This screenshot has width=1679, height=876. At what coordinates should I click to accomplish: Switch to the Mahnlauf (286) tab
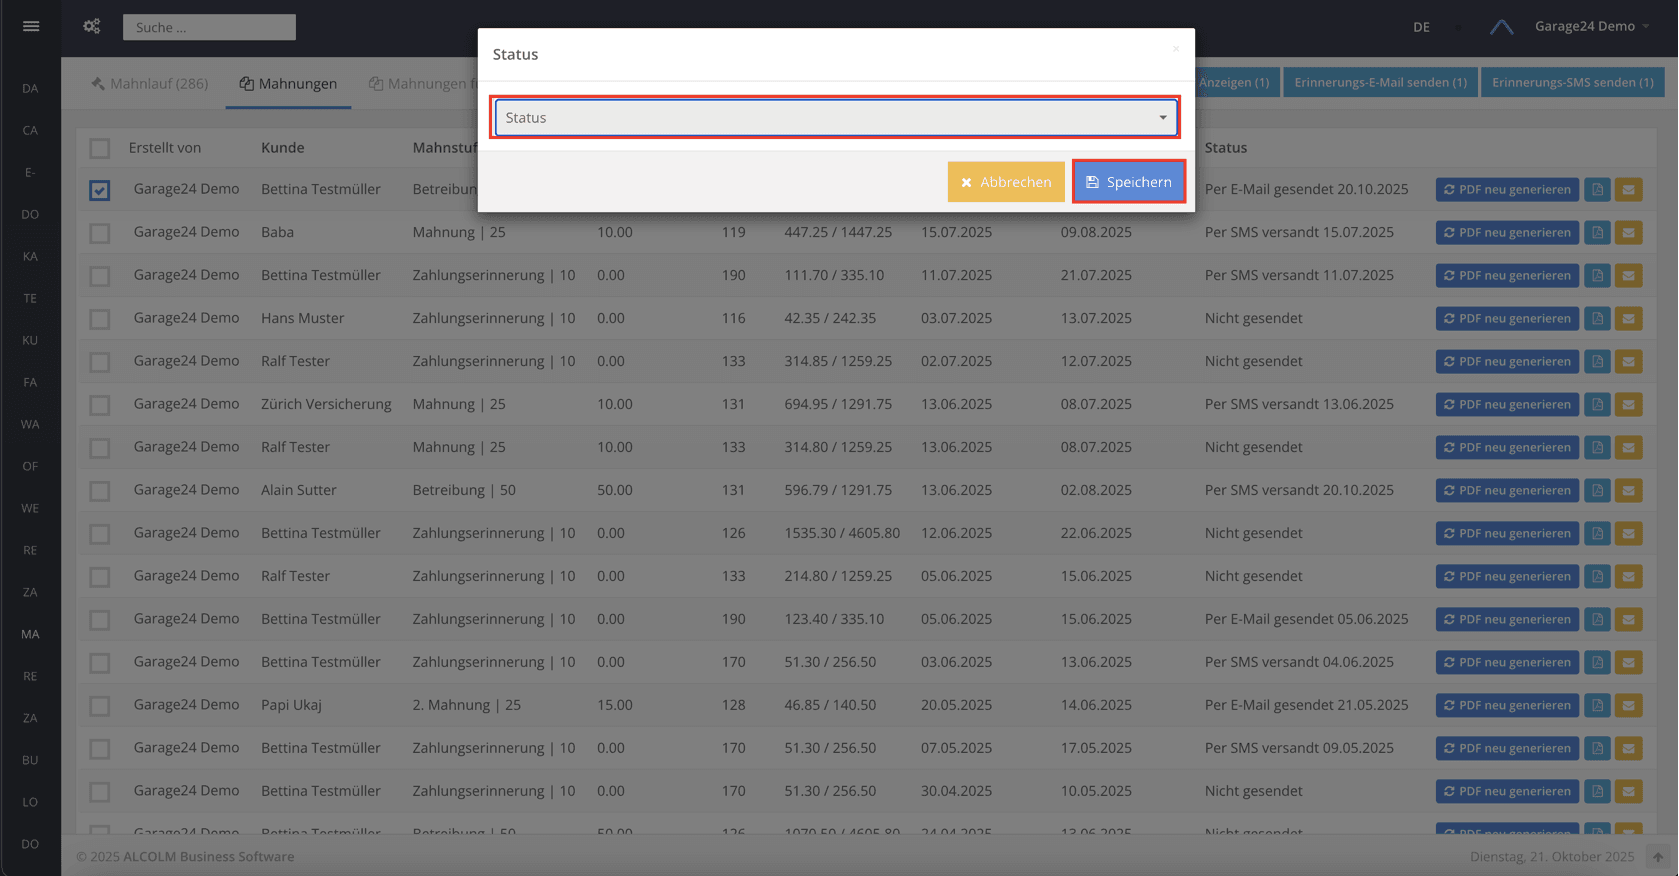point(149,84)
